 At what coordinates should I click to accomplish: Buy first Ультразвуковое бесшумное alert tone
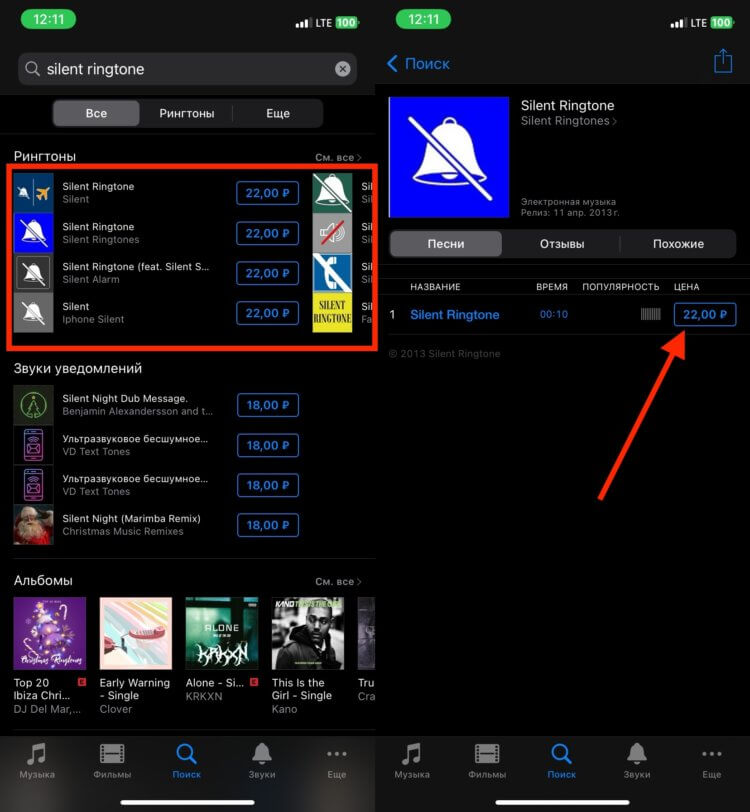(x=268, y=445)
